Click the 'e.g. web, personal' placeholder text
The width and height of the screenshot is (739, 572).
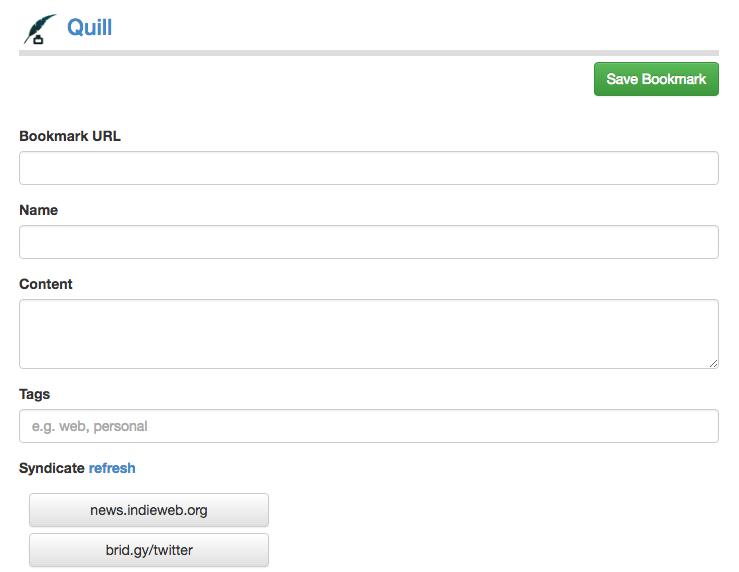pos(89,426)
